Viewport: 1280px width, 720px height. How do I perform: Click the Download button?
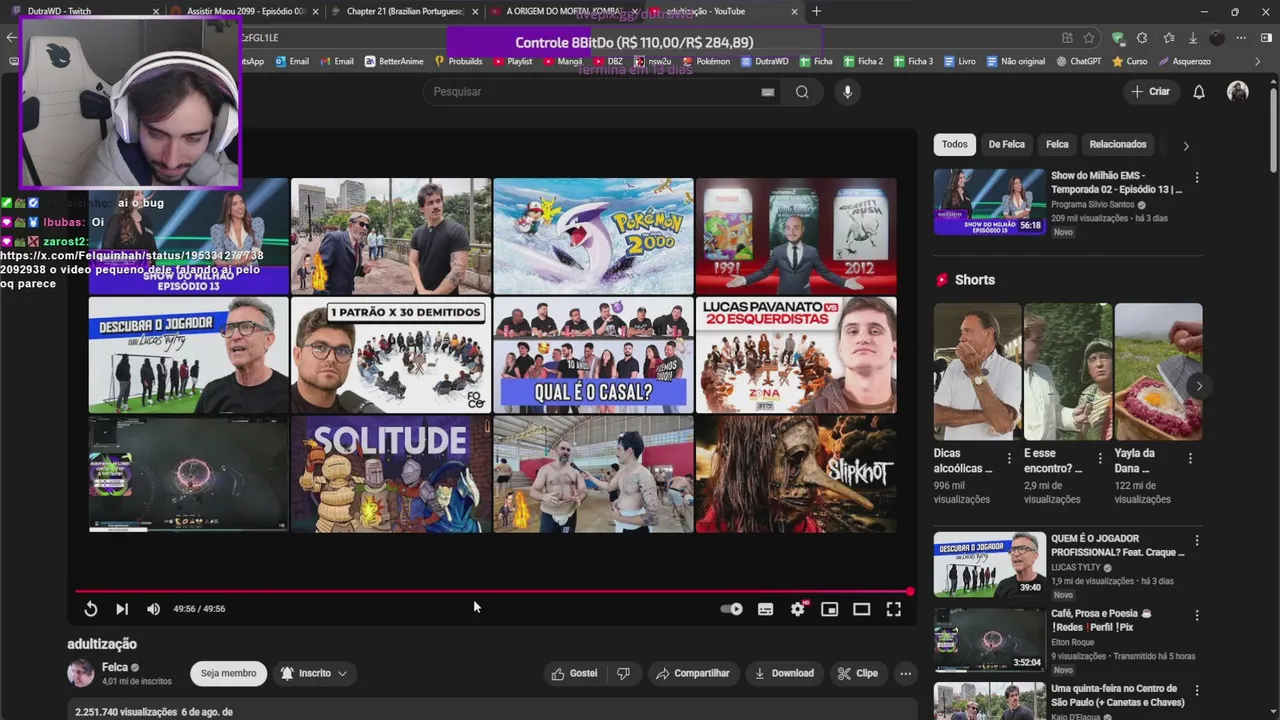click(x=784, y=673)
